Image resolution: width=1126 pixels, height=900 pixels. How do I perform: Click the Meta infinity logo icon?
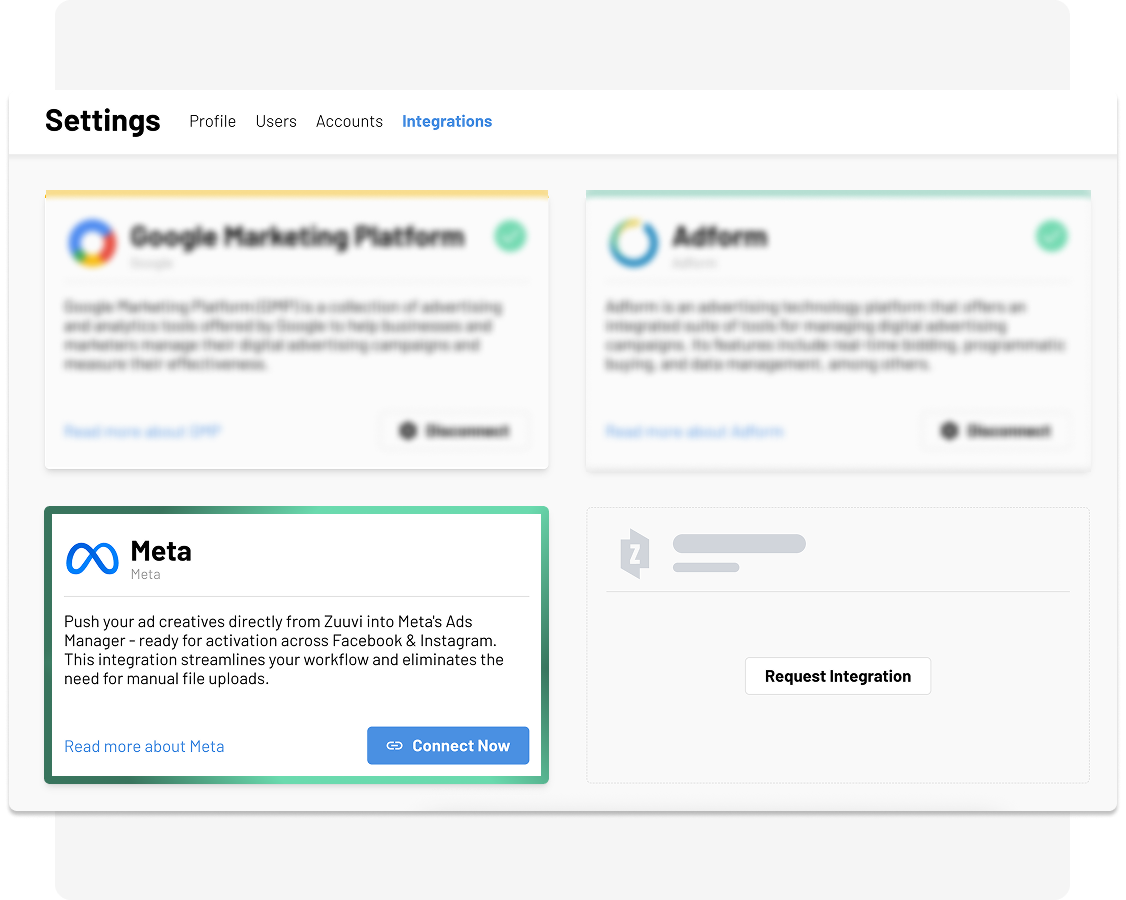(92, 558)
